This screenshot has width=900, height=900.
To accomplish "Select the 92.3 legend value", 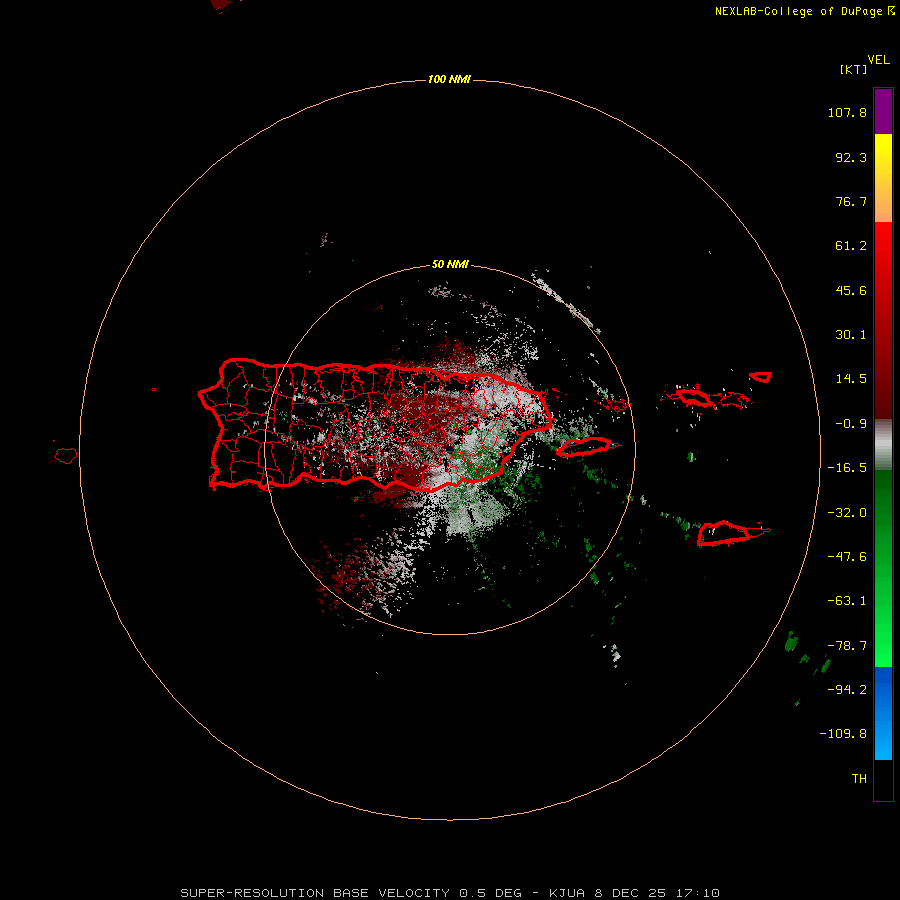I will coord(851,157).
